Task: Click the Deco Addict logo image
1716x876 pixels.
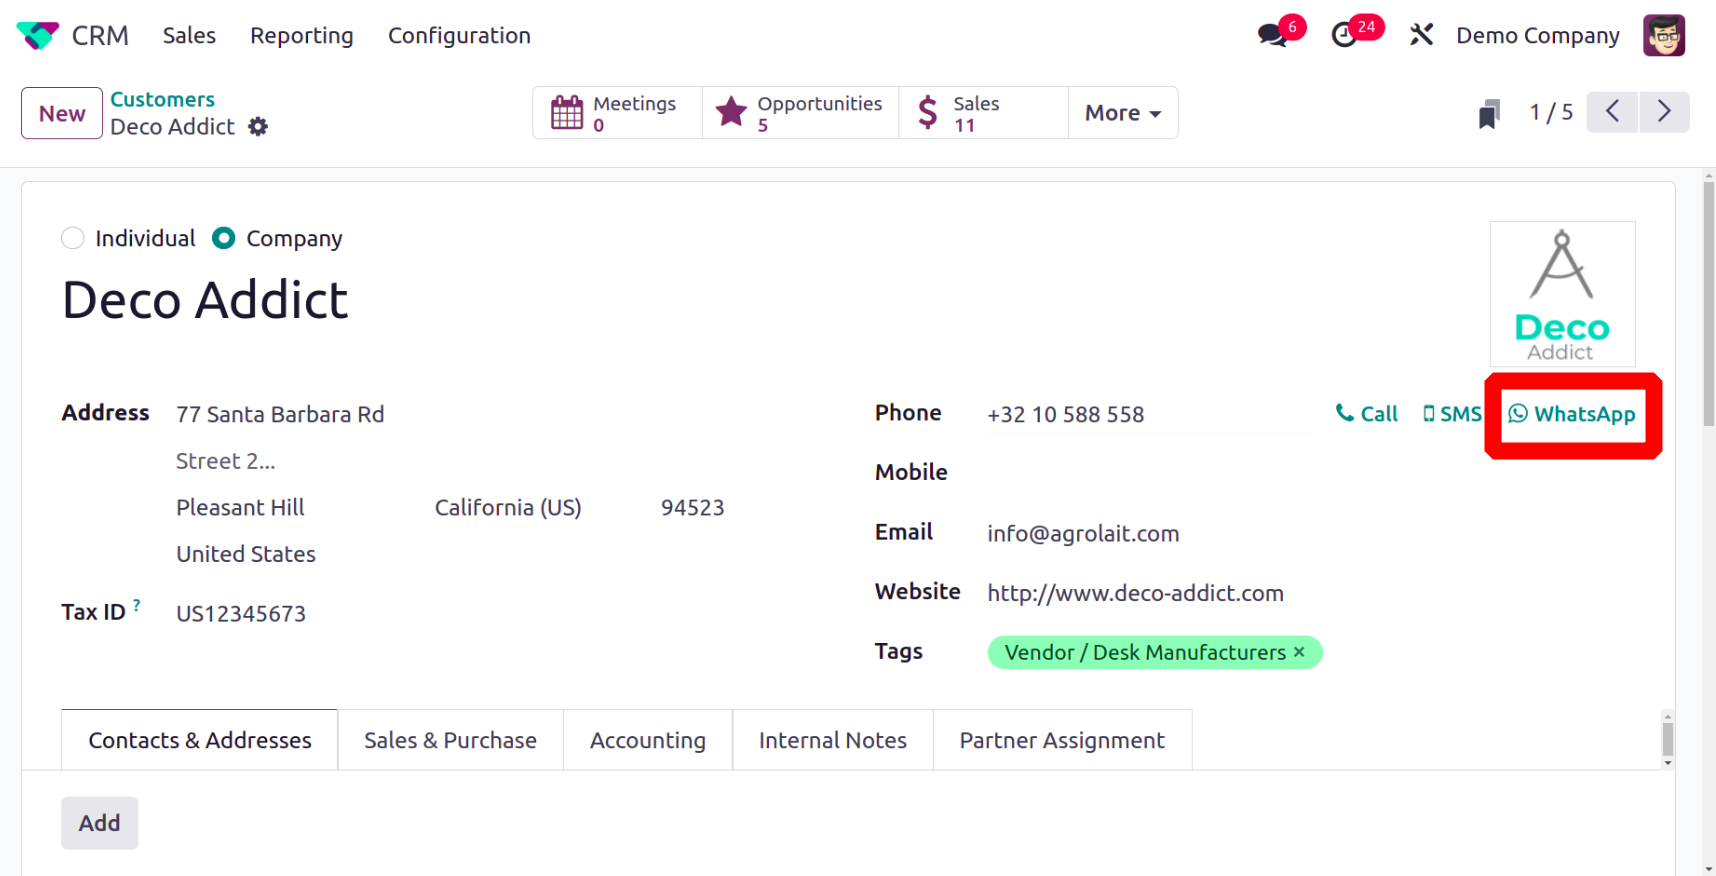Action: 1562,294
